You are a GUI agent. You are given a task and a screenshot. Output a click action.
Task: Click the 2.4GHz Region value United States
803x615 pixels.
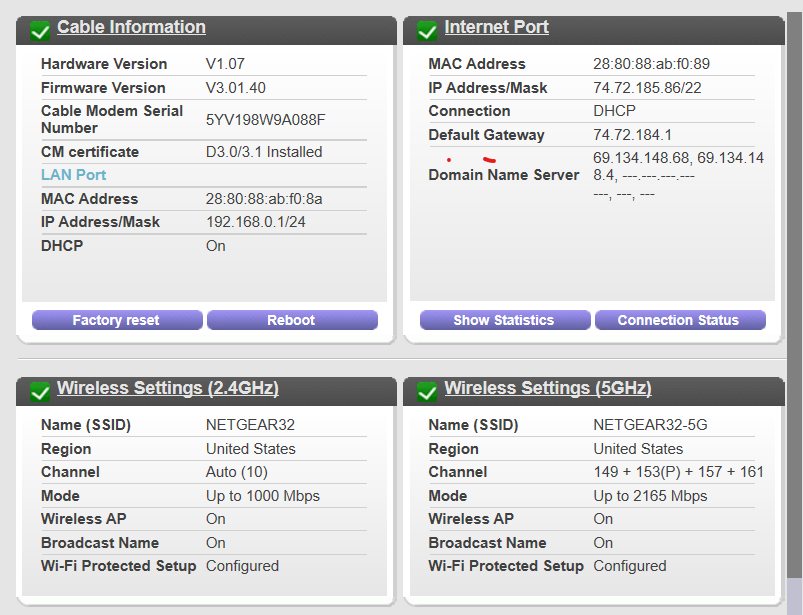251,449
